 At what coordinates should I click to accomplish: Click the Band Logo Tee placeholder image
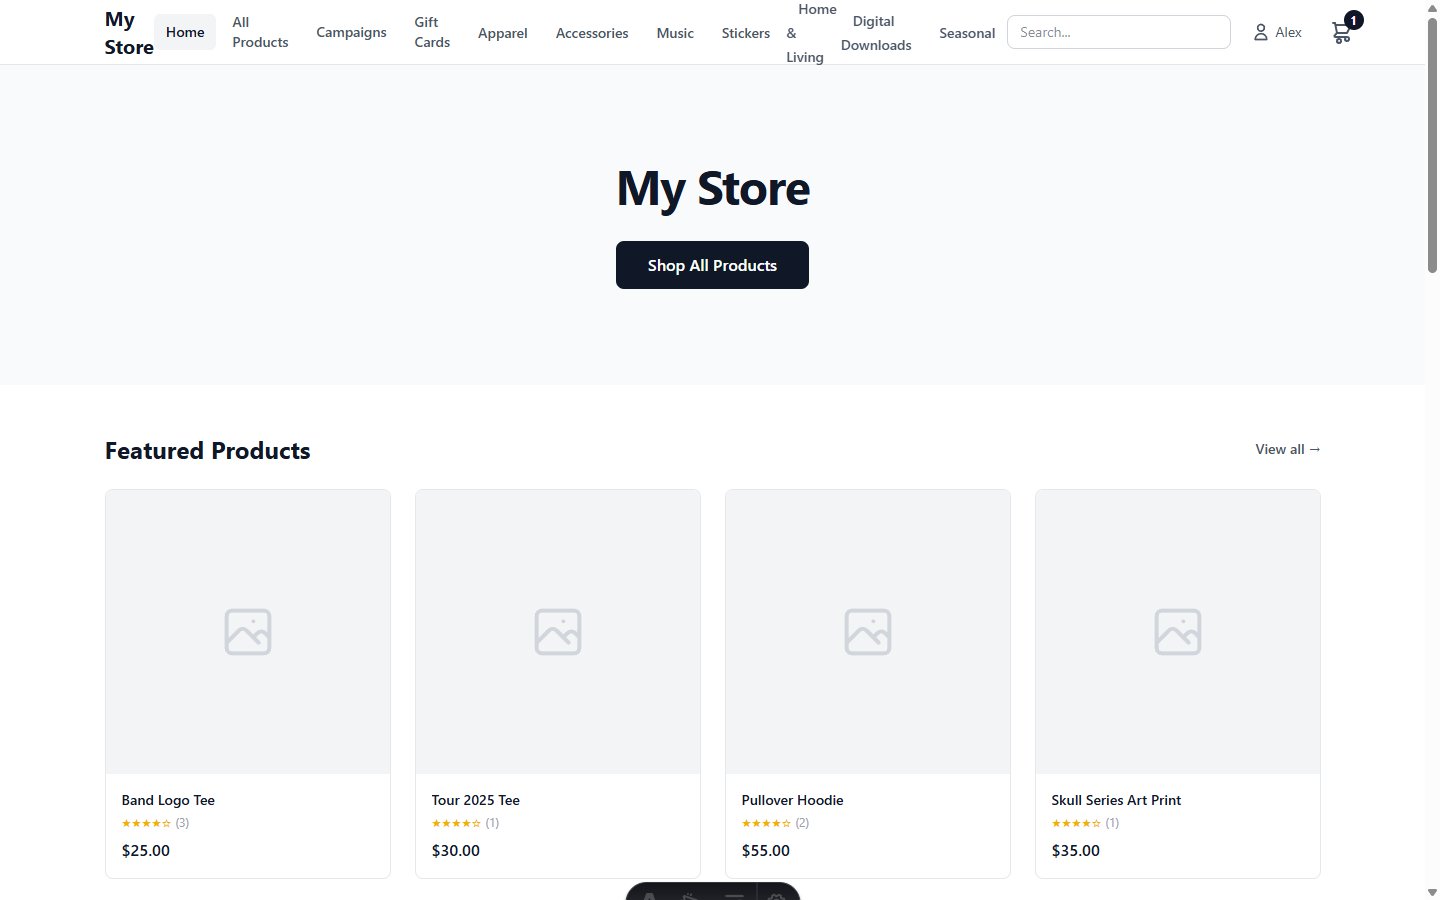pos(247,631)
